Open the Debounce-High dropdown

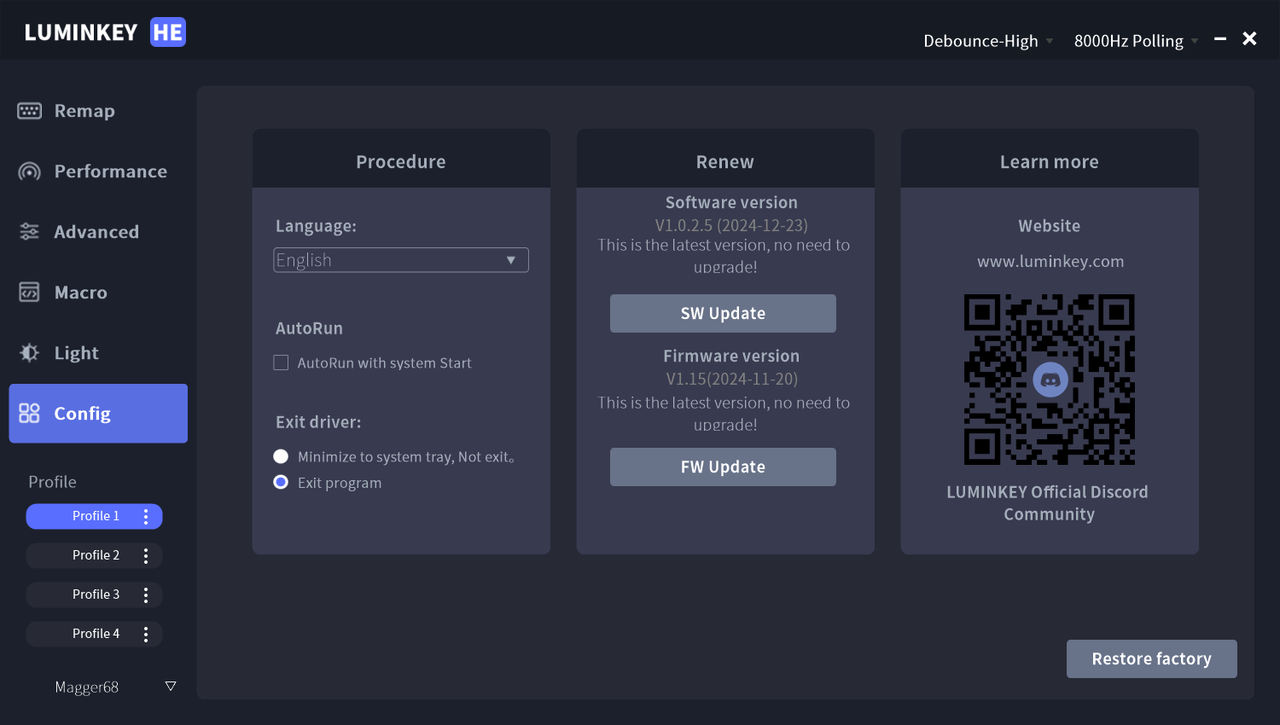tap(988, 41)
